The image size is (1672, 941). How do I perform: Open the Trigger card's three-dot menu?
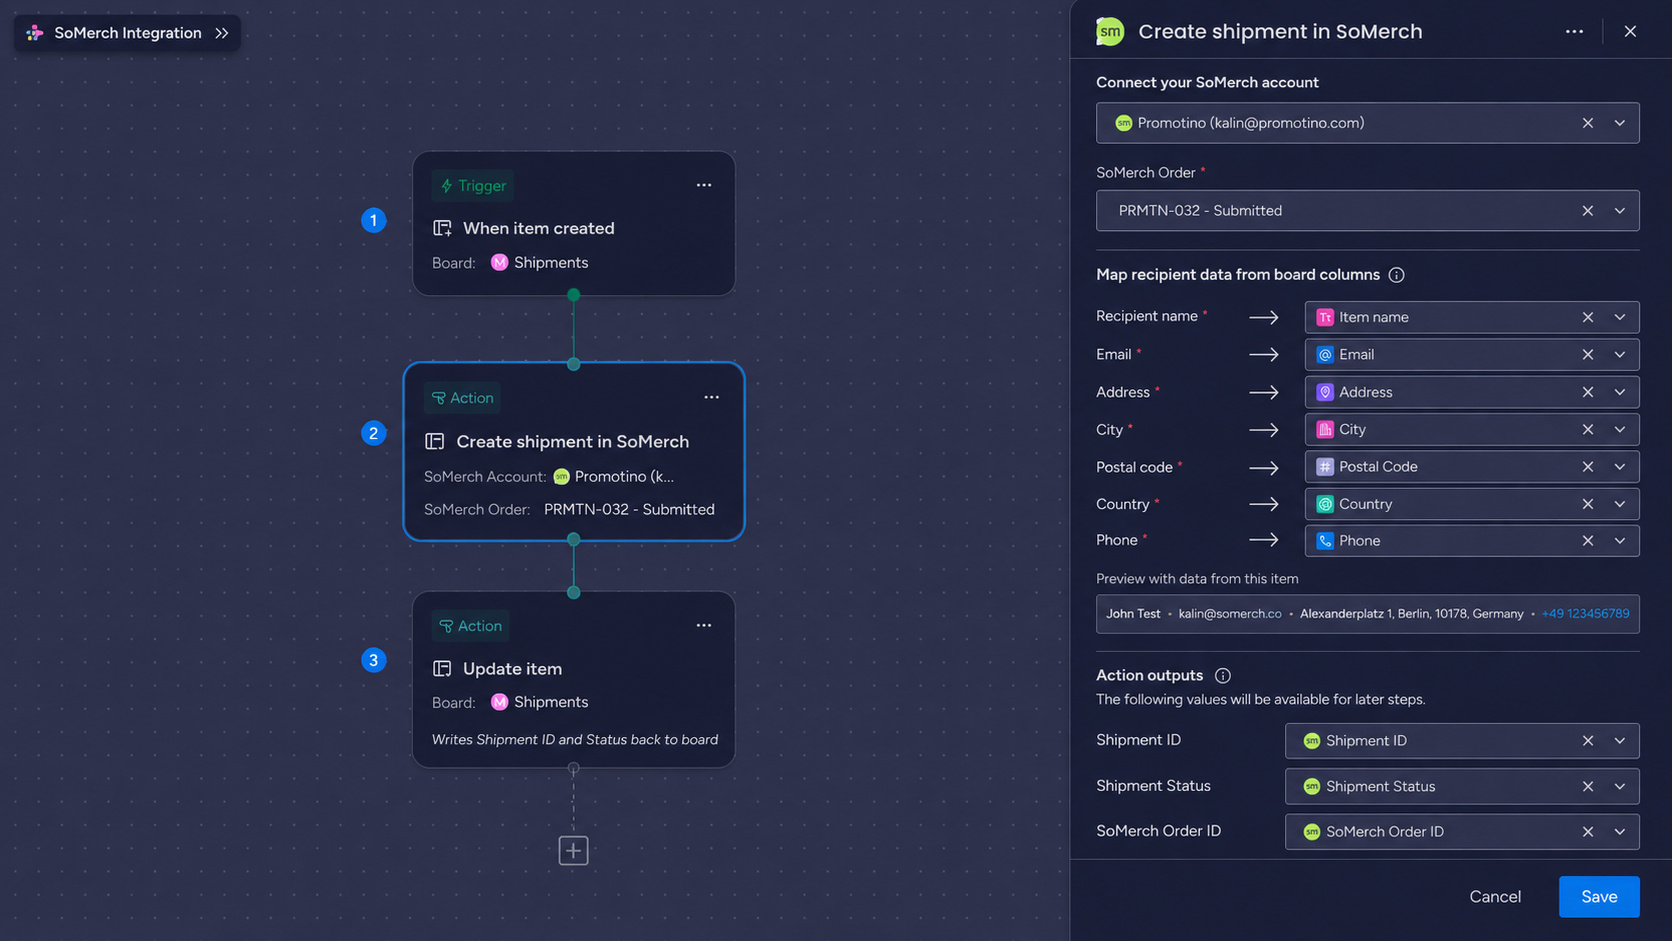(704, 185)
